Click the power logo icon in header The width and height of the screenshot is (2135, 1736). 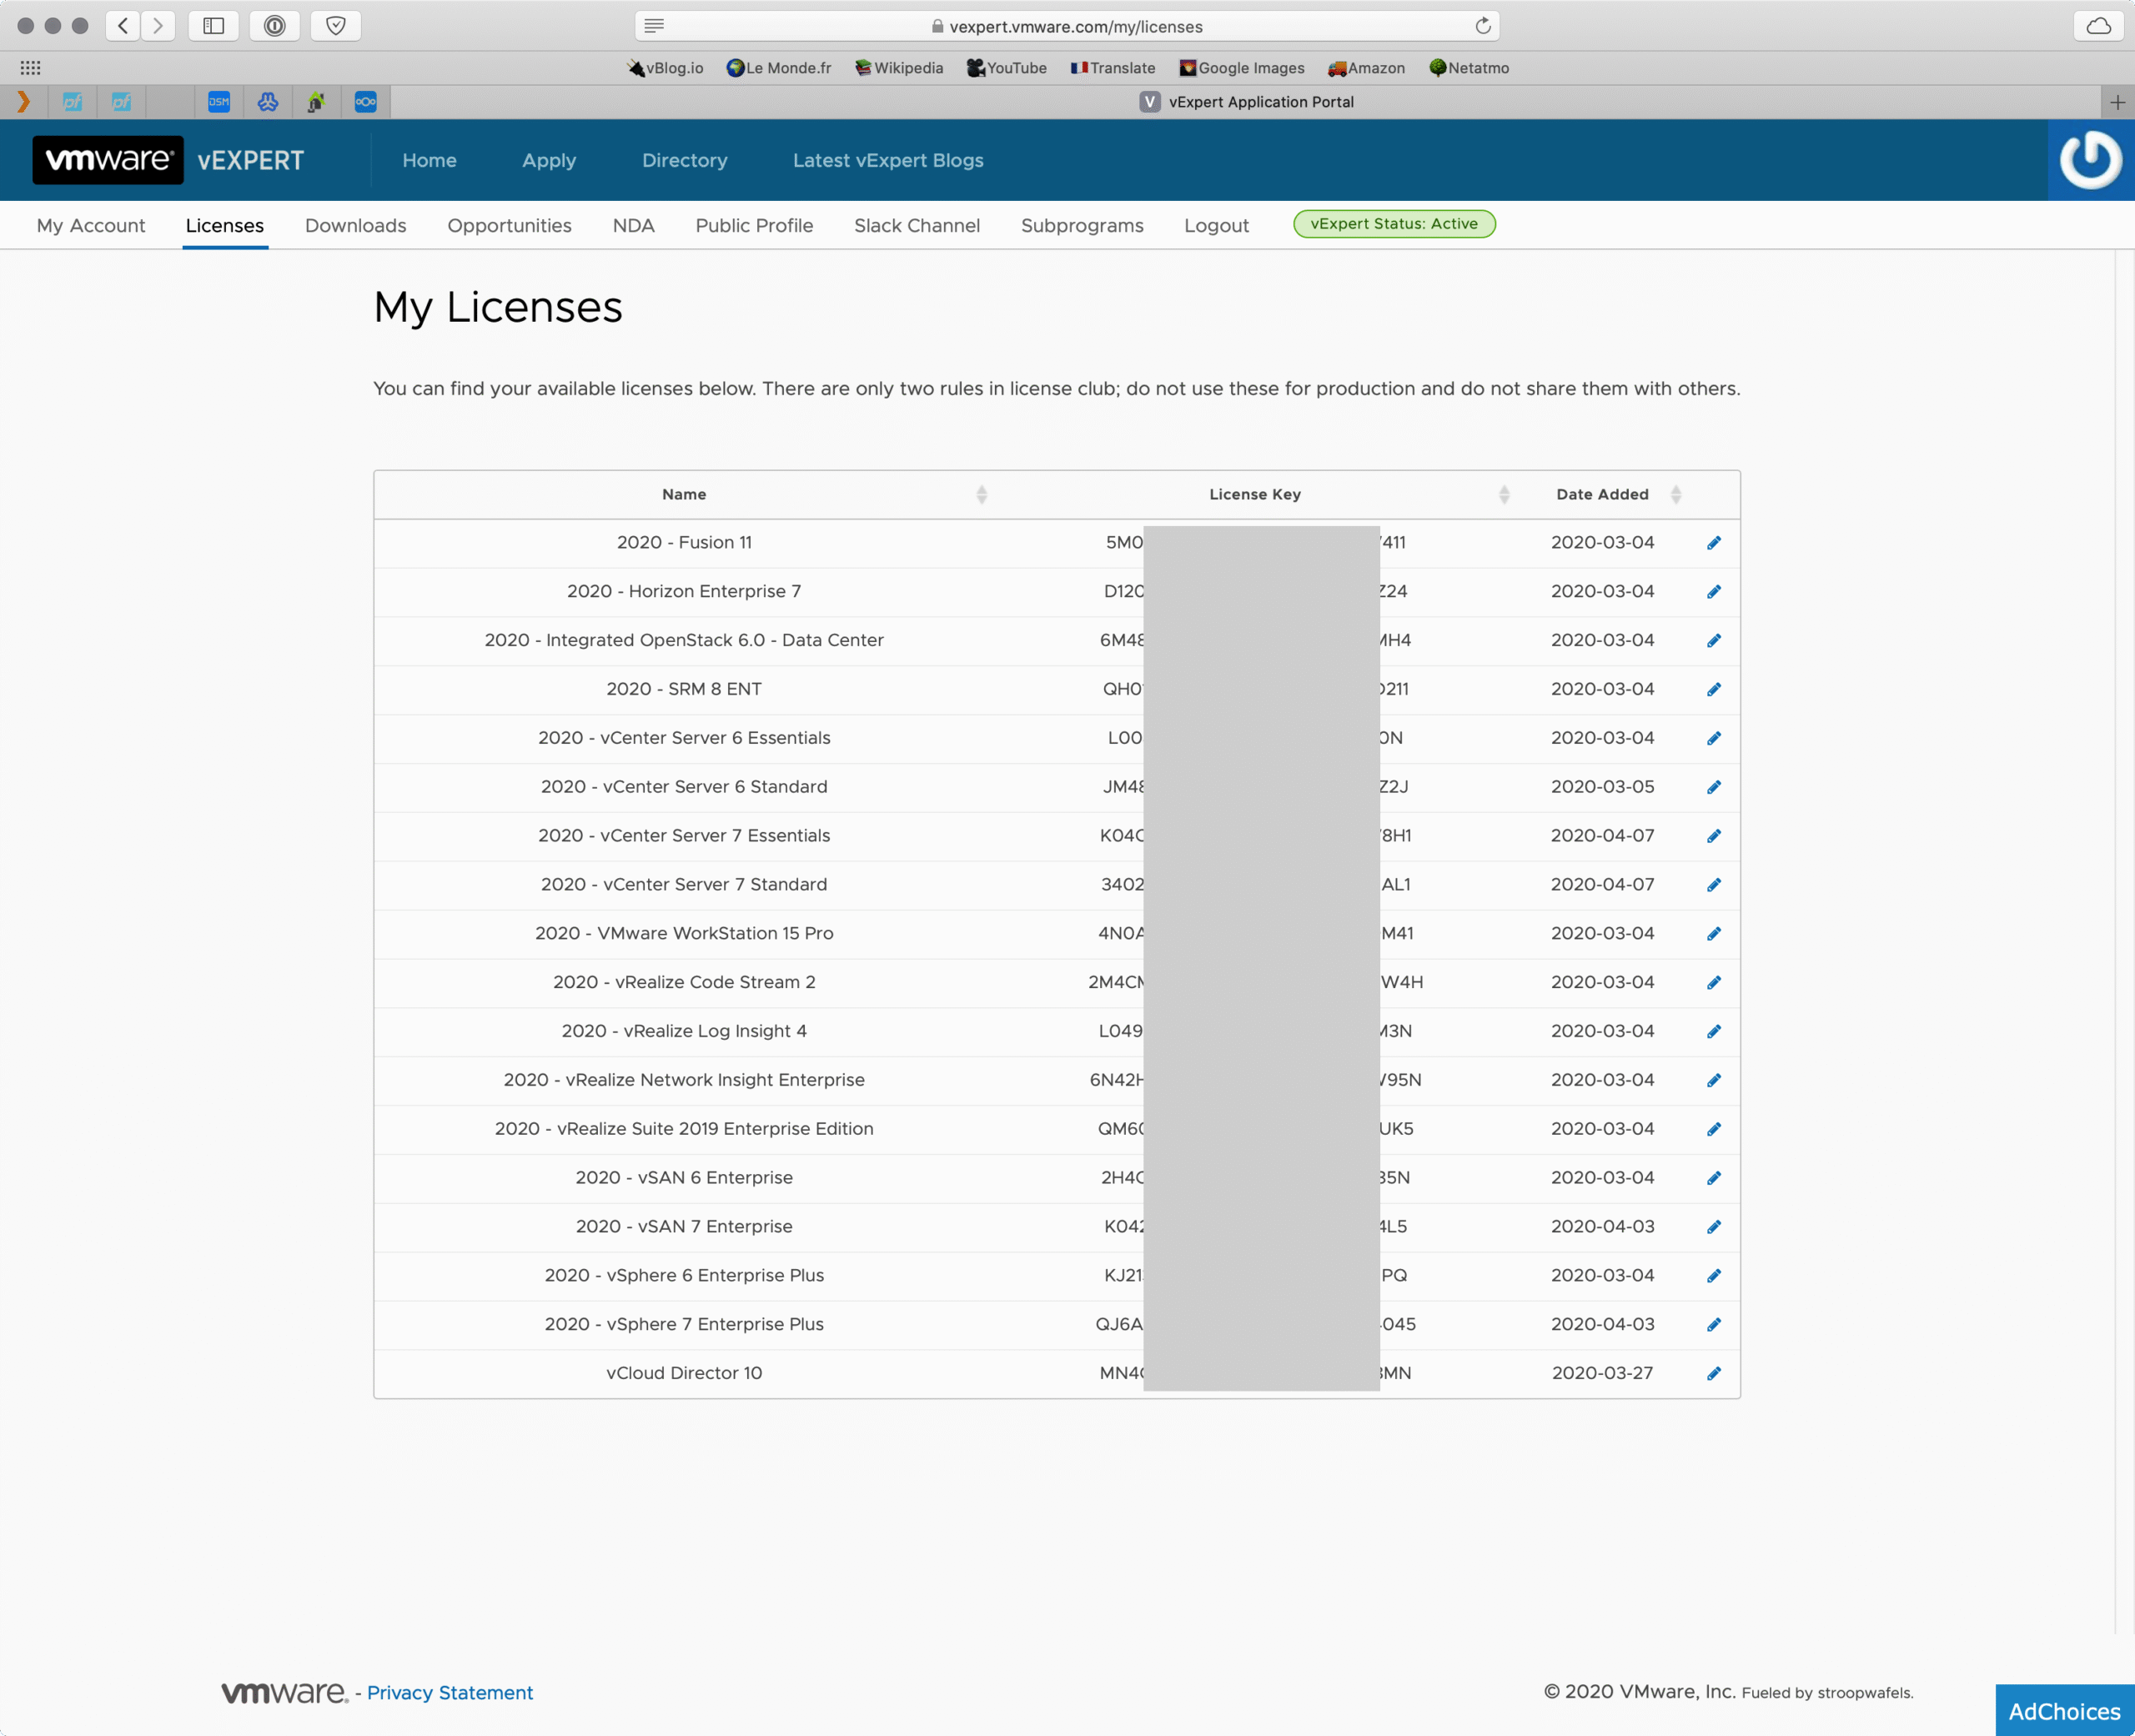pyautogui.click(x=2090, y=160)
